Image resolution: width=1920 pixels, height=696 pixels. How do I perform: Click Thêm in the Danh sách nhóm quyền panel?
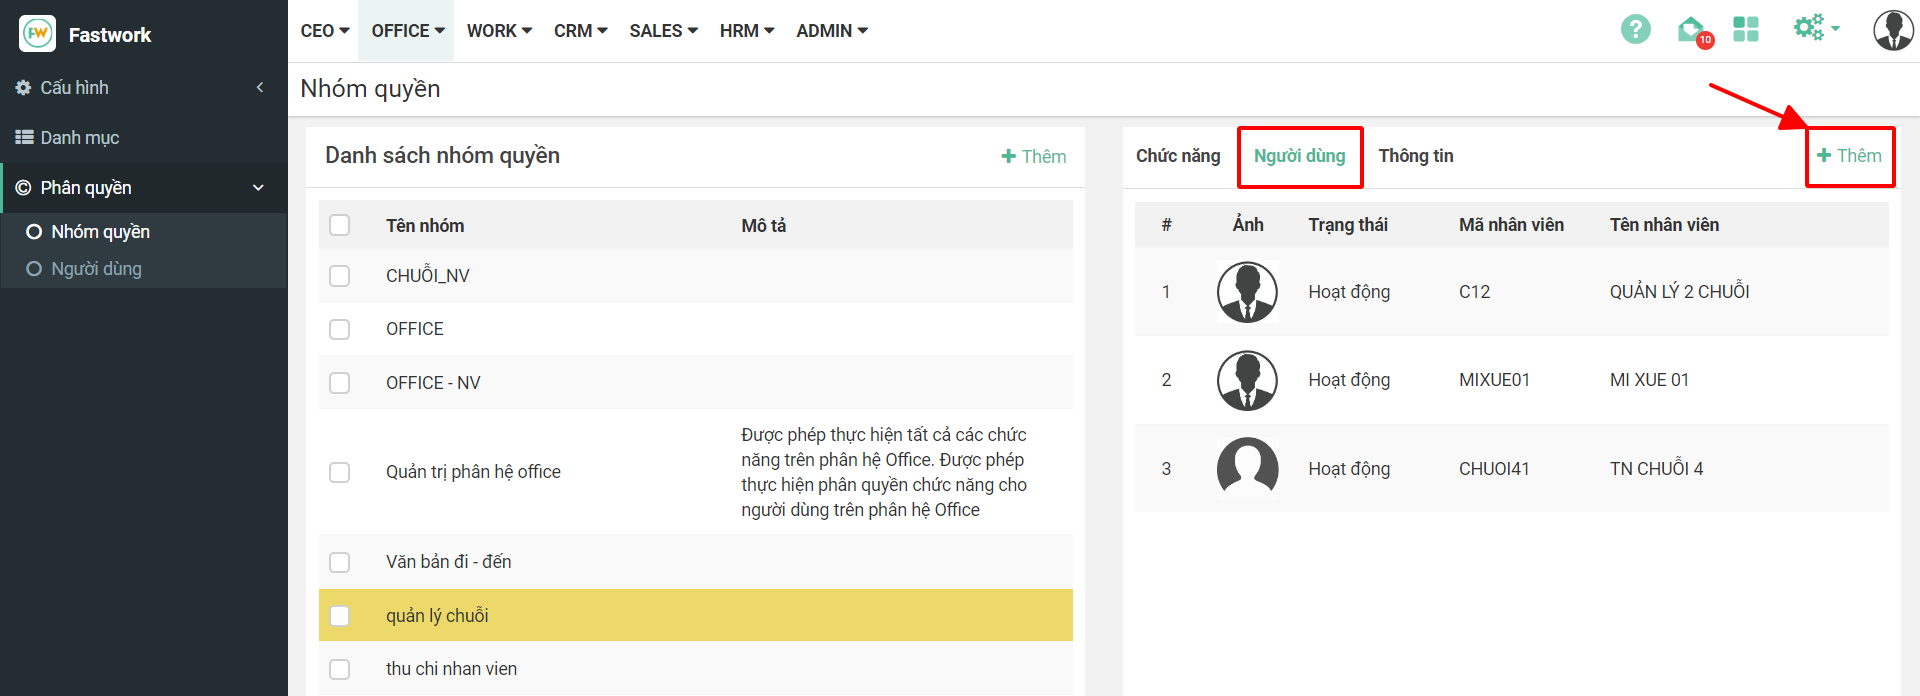(1034, 157)
